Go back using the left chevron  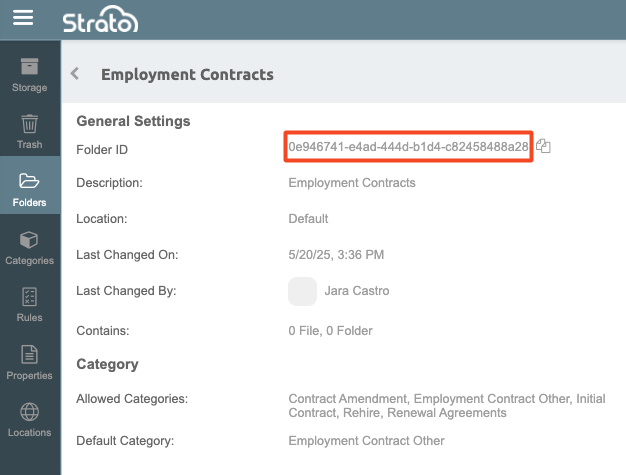pos(75,74)
